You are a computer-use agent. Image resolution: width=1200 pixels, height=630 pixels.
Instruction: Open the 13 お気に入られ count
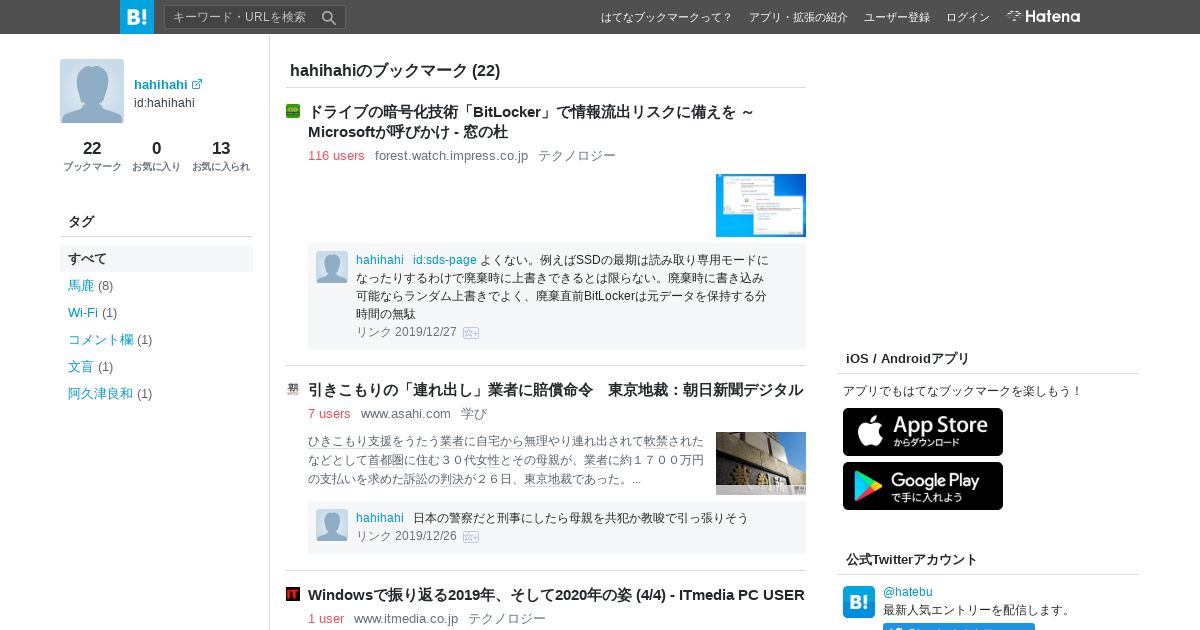221,156
